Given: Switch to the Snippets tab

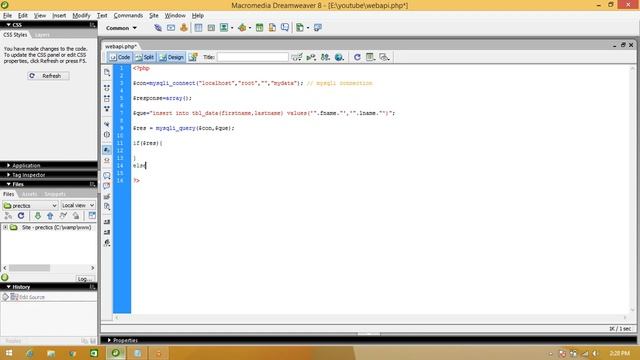Looking at the screenshot, I should (x=55, y=194).
